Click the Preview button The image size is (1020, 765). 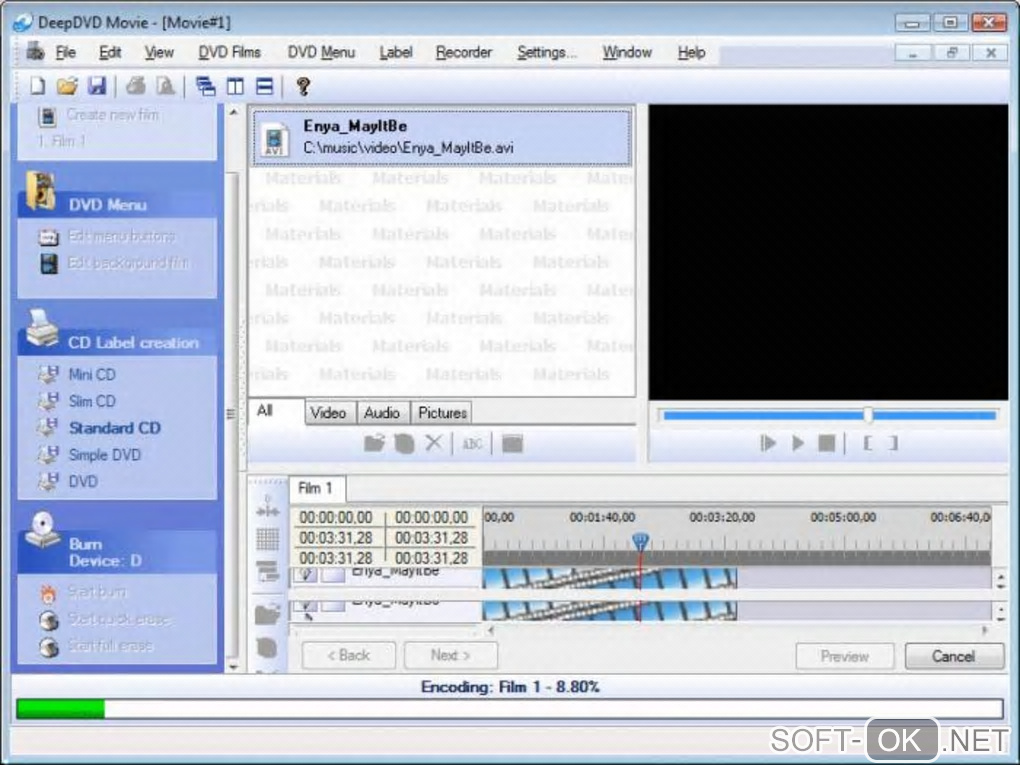tap(844, 656)
